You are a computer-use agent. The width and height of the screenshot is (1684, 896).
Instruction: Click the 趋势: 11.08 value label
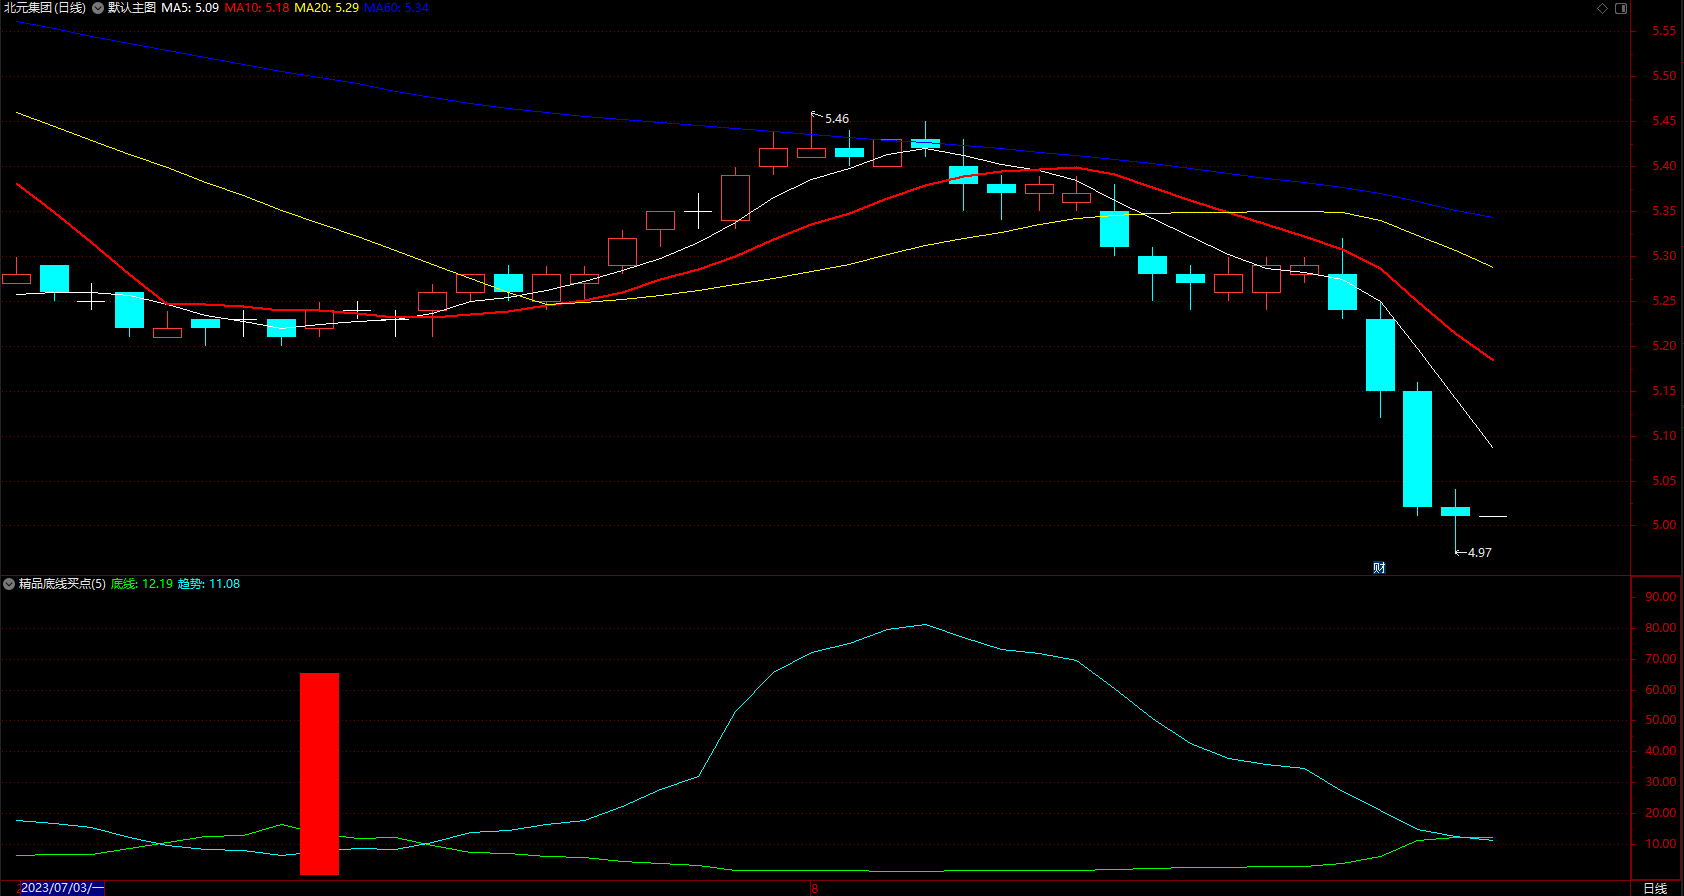209,584
